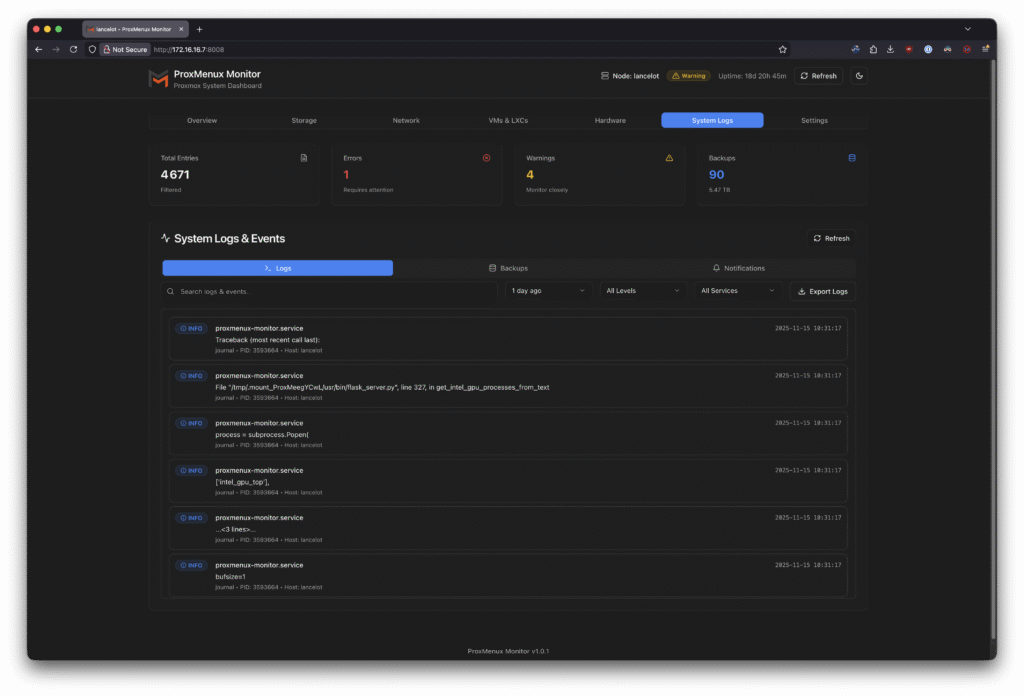Switch to the Backups sub-tab
This screenshot has width=1024, height=696.
(x=508, y=268)
